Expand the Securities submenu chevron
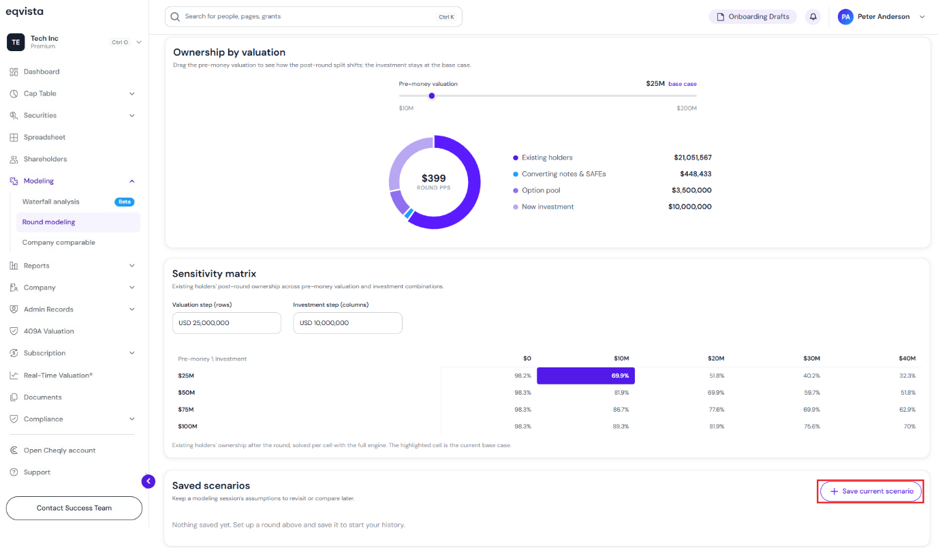The image size is (938, 548). [132, 115]
